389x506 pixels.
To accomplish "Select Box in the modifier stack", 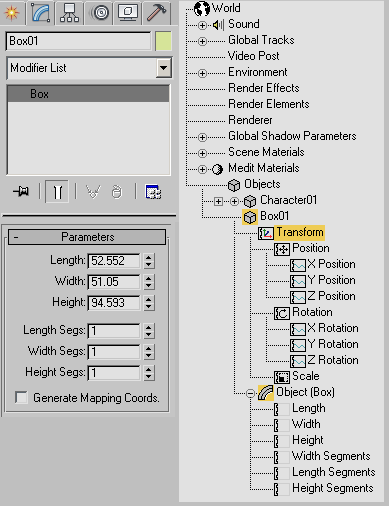I will [x=88, y=94].
